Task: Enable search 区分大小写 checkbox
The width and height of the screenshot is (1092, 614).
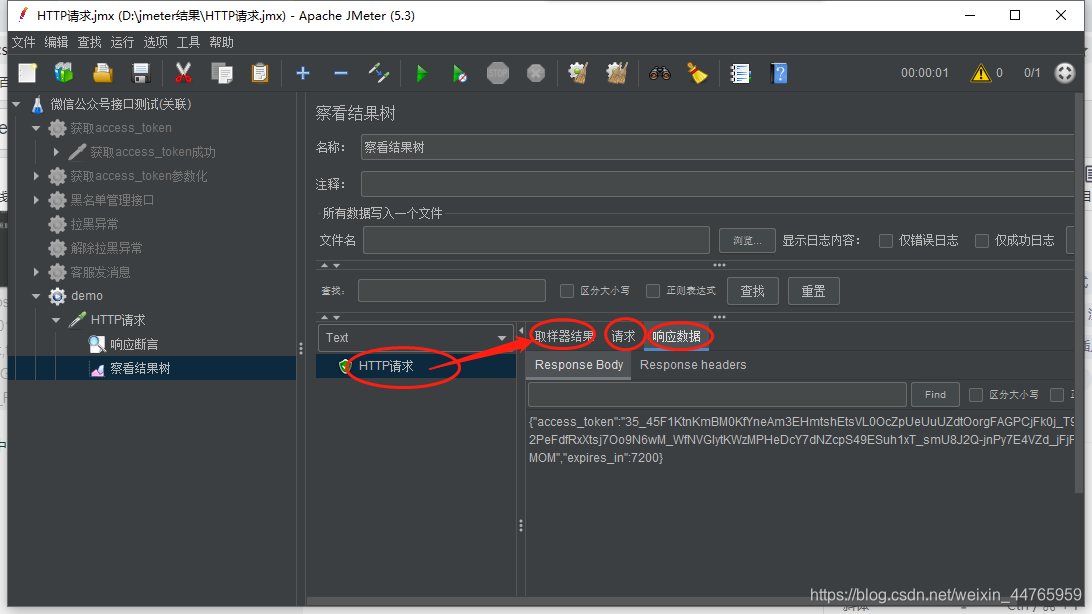Action: 567,291
